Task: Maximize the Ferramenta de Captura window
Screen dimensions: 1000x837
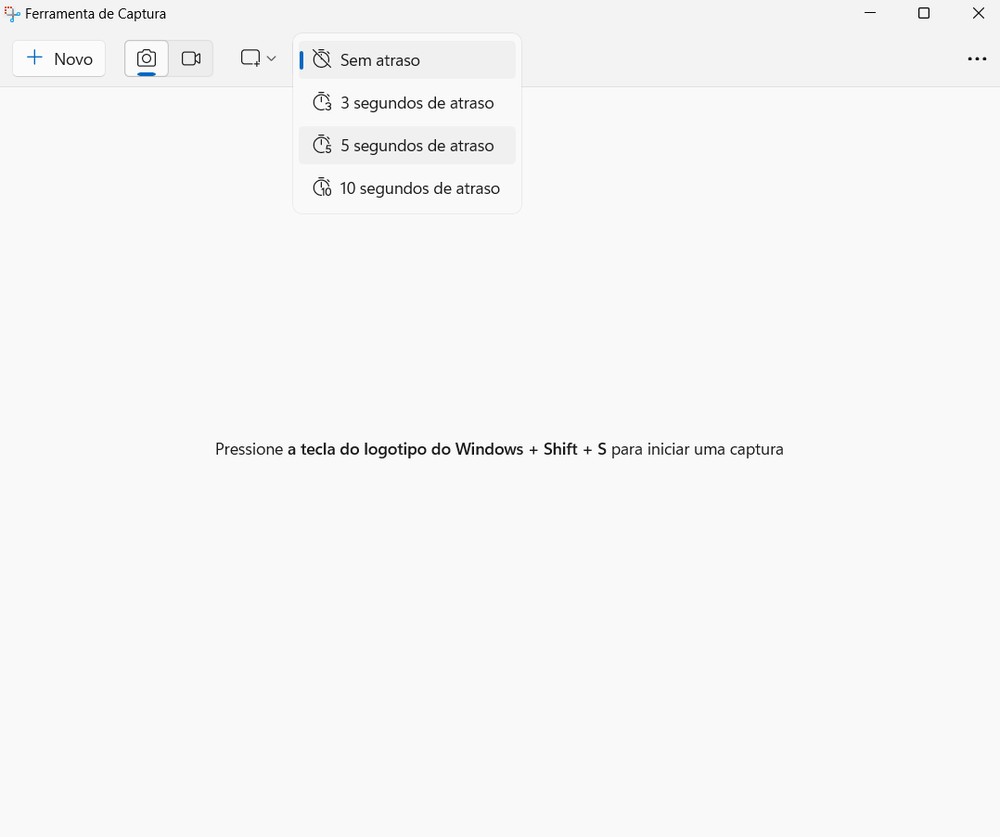Action: [x=923, y=13]
